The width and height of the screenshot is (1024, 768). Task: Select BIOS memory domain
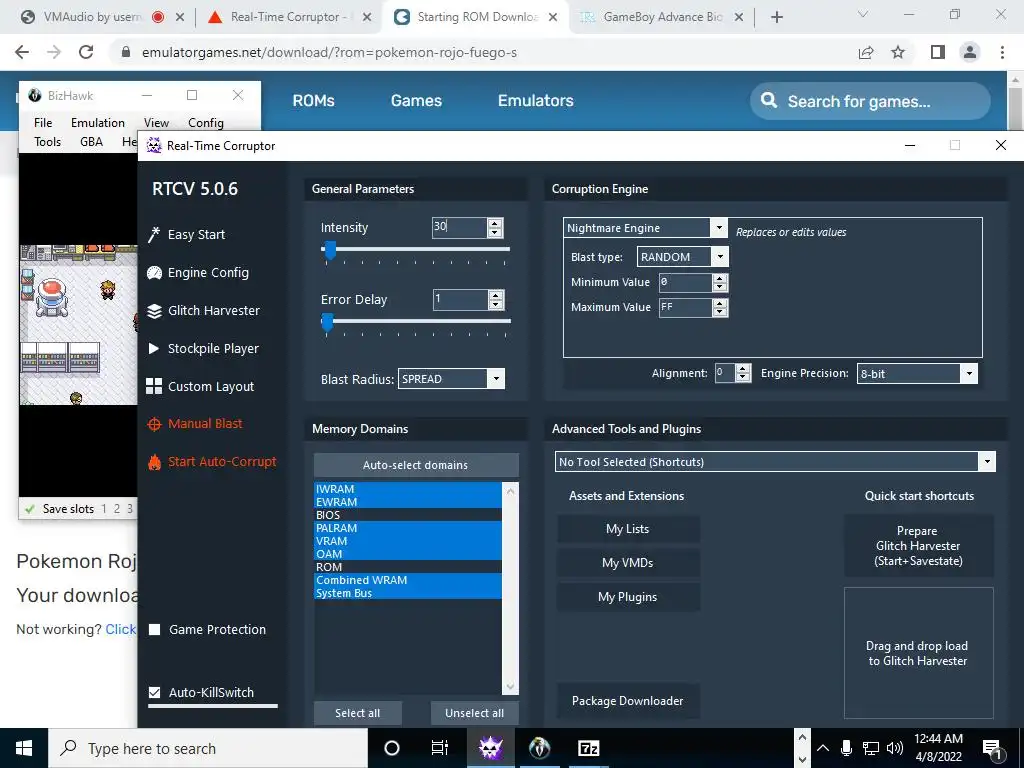click(408, 515)
